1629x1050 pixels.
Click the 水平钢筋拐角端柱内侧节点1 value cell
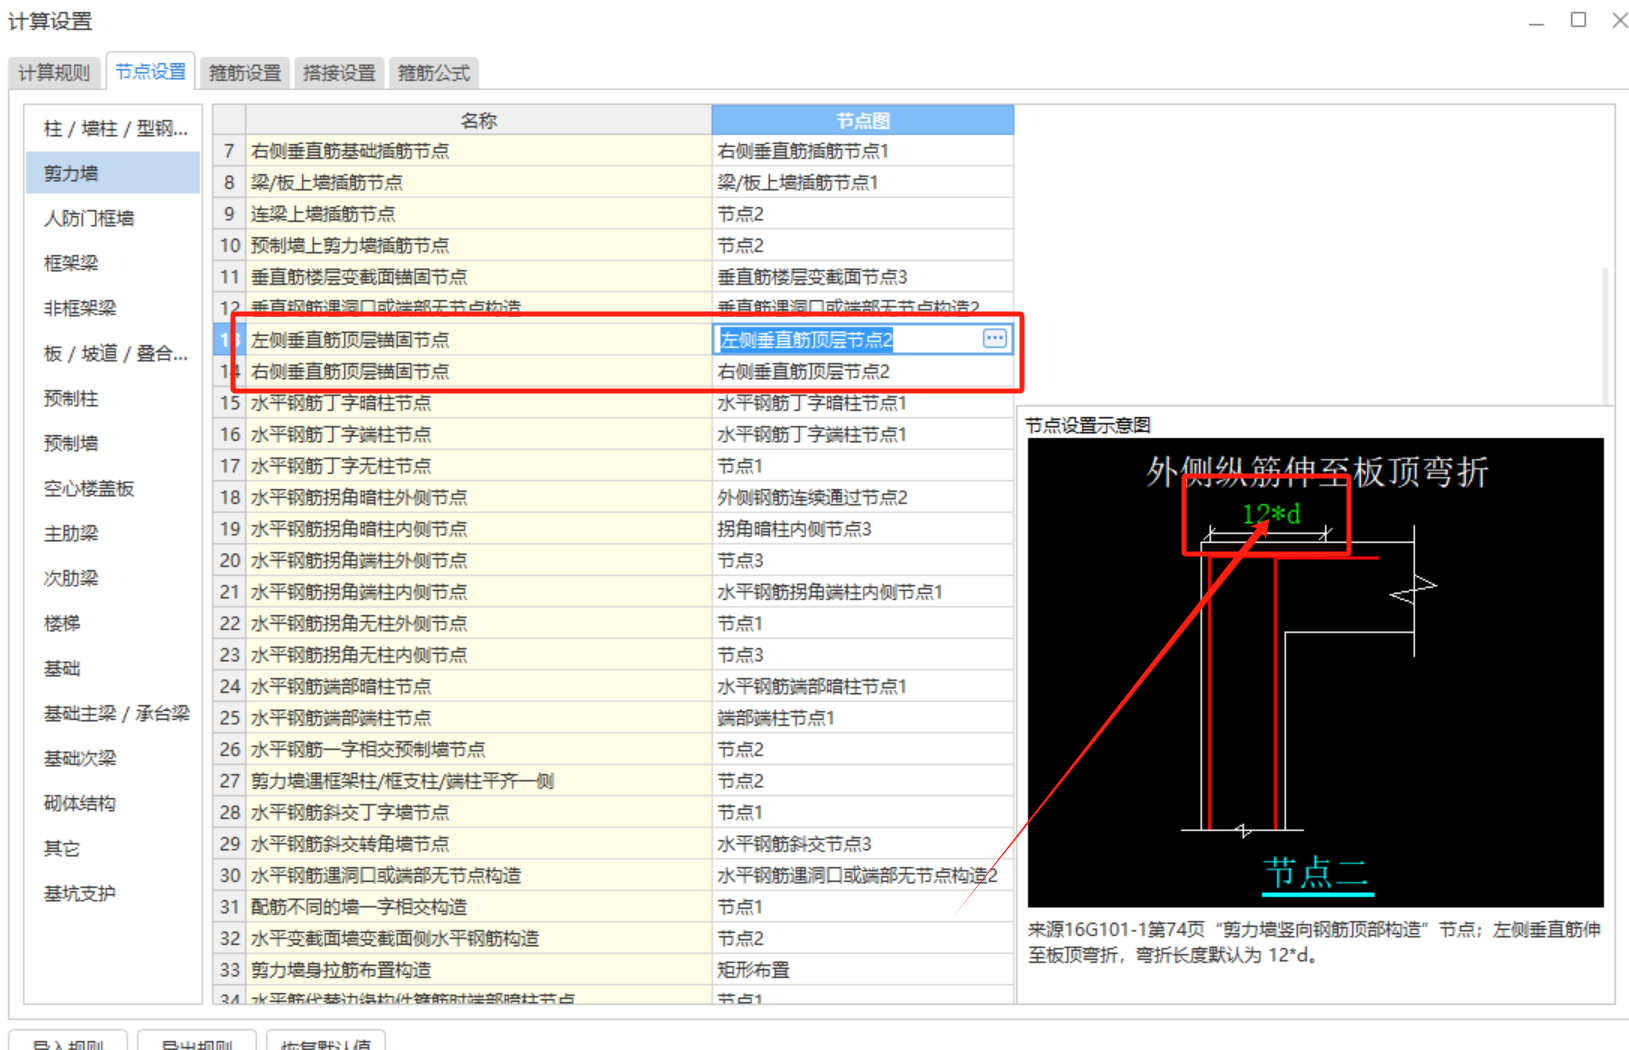(x=863, y=592)
